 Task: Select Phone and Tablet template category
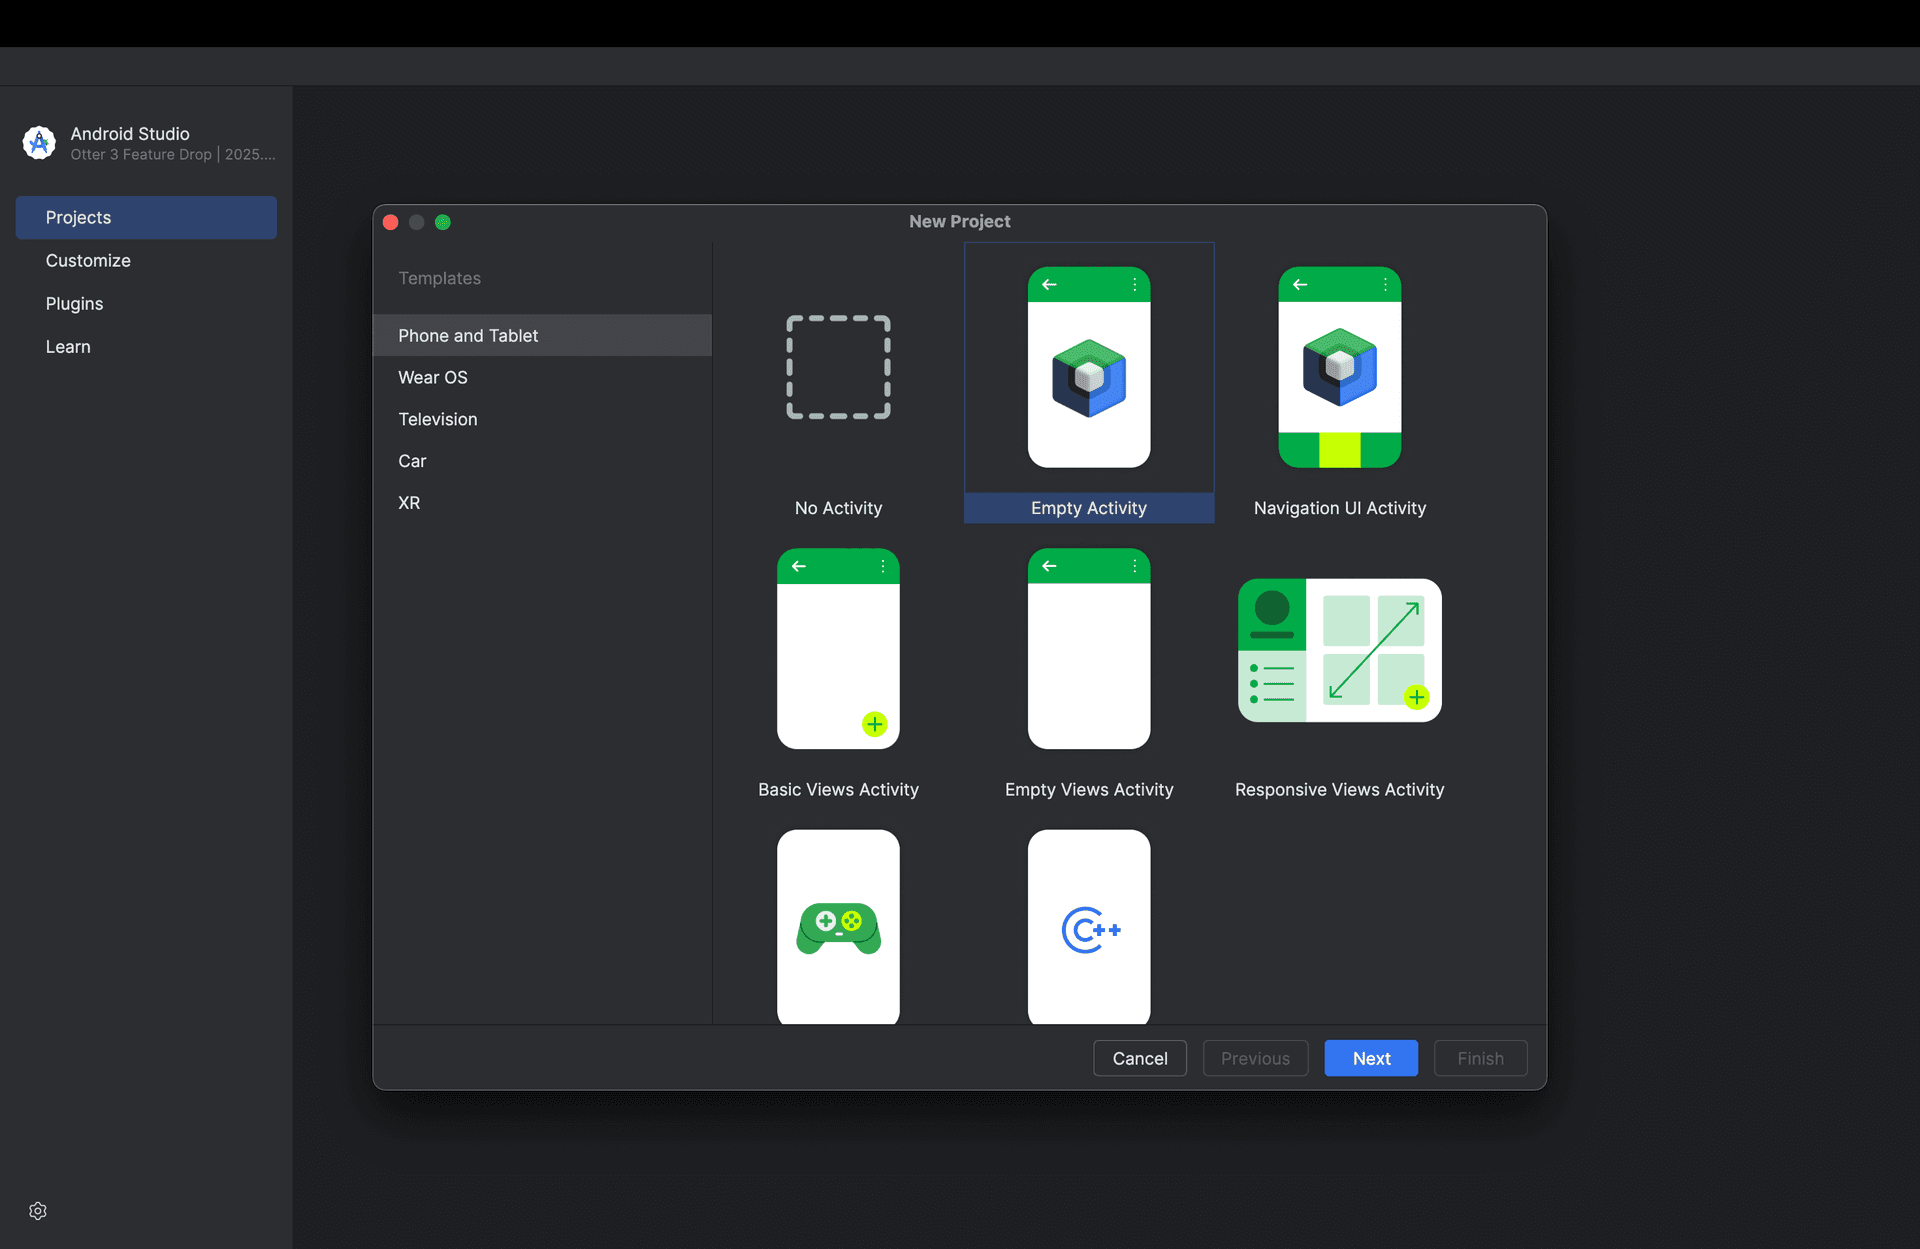click(542, 335)
